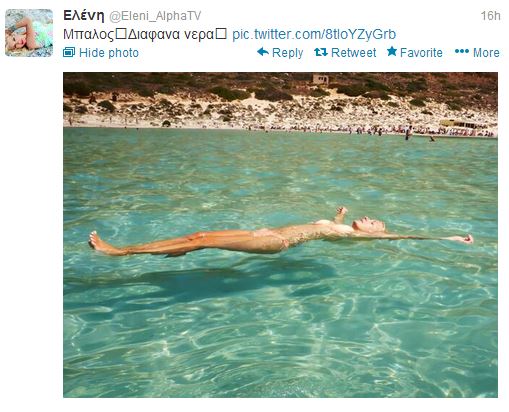Viewport: 509px width, 412px height.
Task: Mark tweet as Favorite via text label
Action: 421,53
